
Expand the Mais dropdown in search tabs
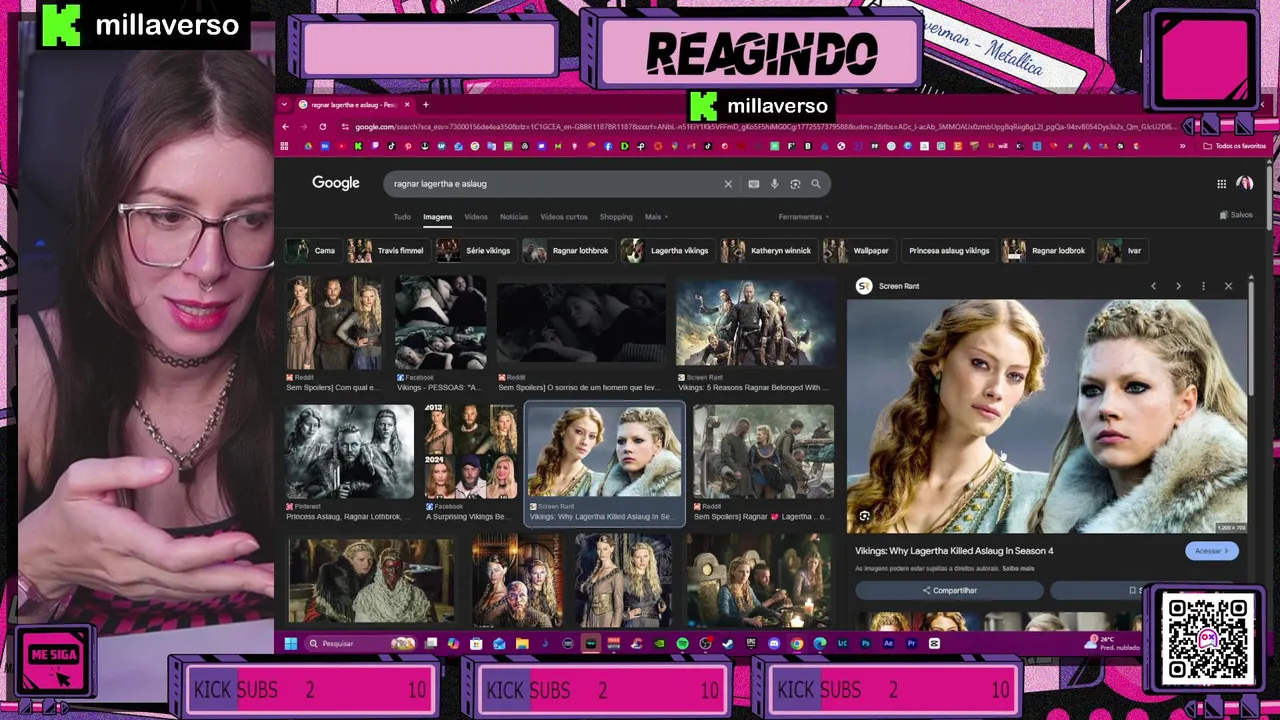656,217
